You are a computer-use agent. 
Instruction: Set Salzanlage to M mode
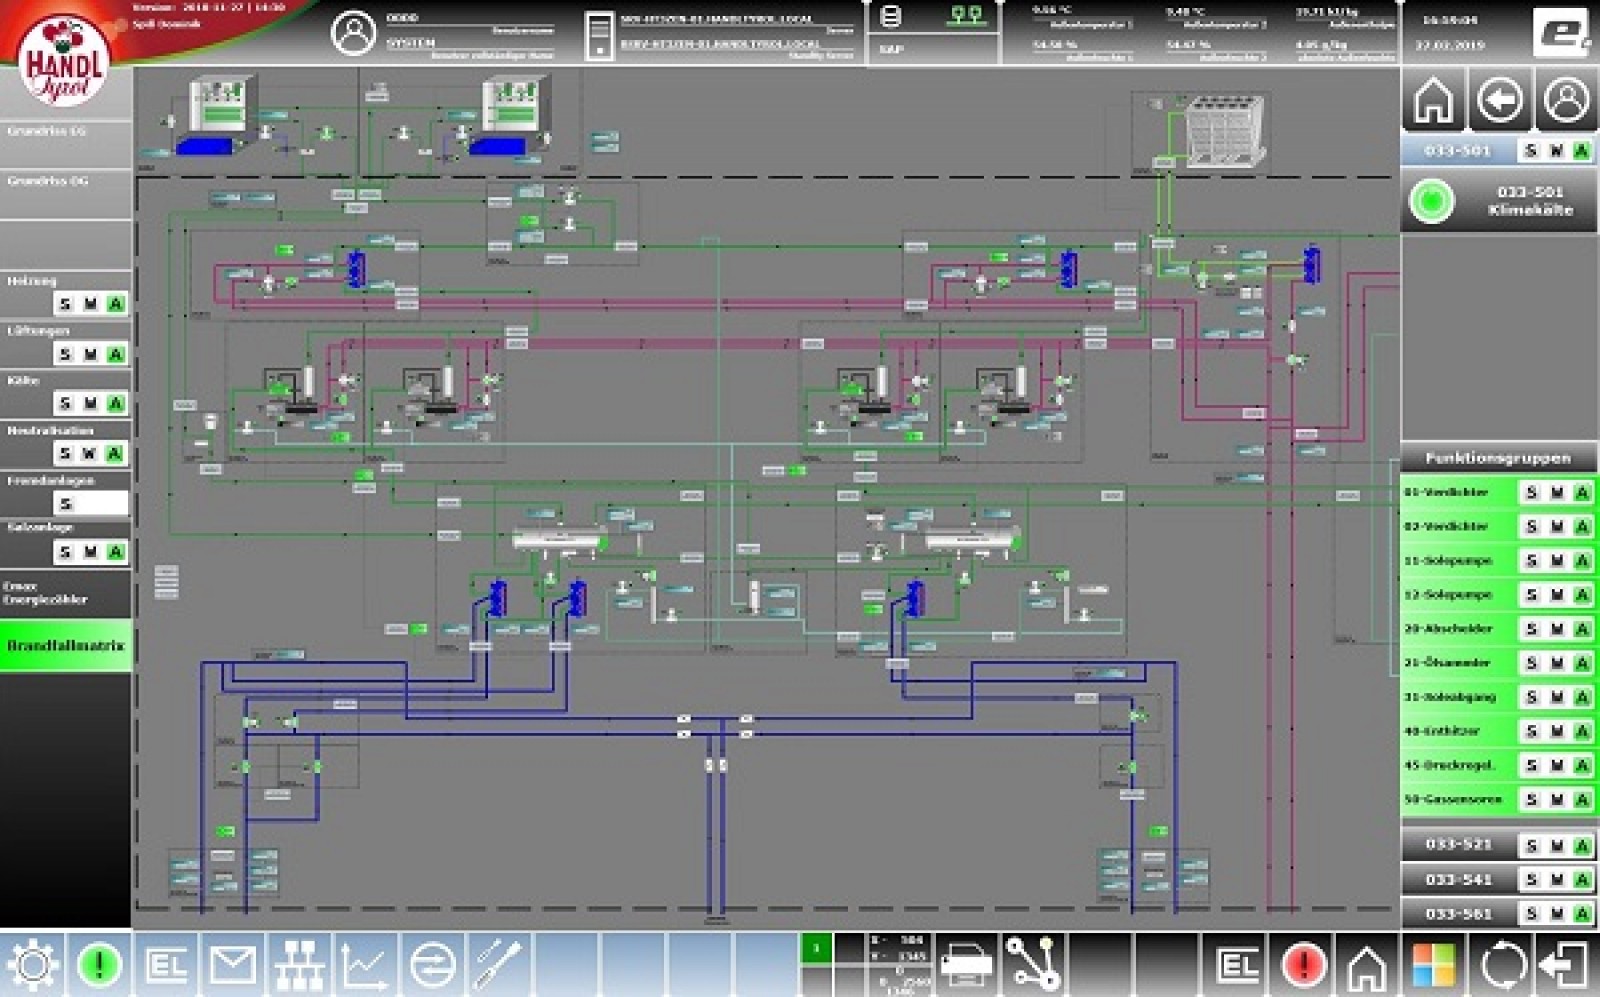click(91, 552)
